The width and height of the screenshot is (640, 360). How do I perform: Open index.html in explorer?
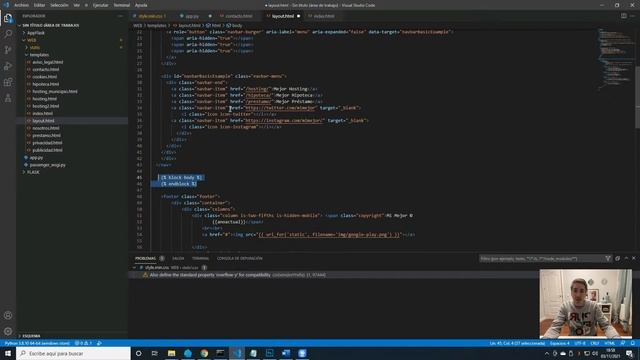point(42,113)
